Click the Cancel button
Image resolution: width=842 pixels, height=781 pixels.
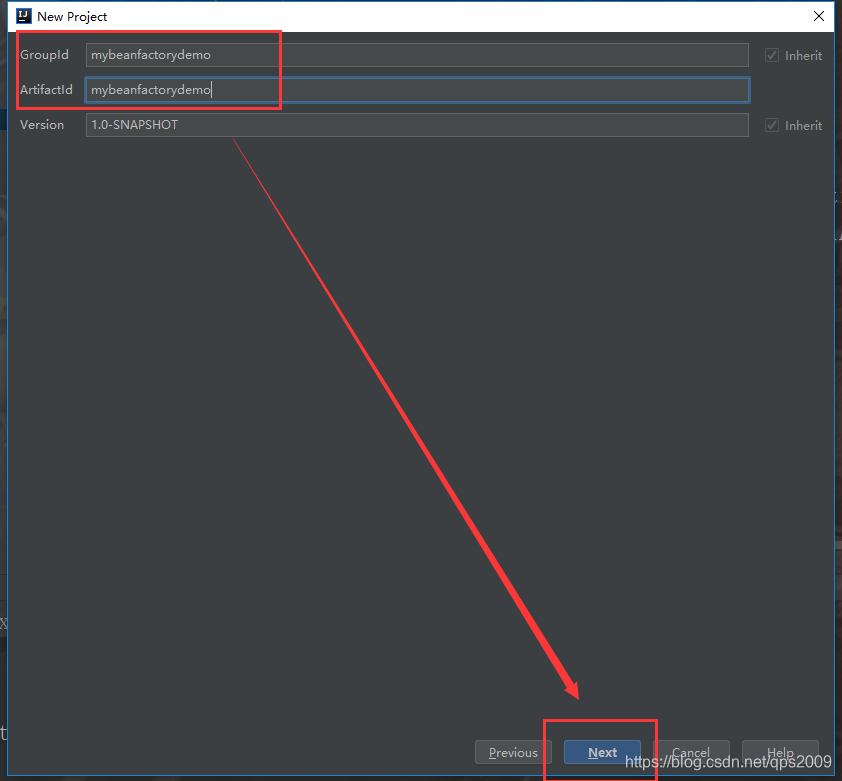click(x=691, y=752)
